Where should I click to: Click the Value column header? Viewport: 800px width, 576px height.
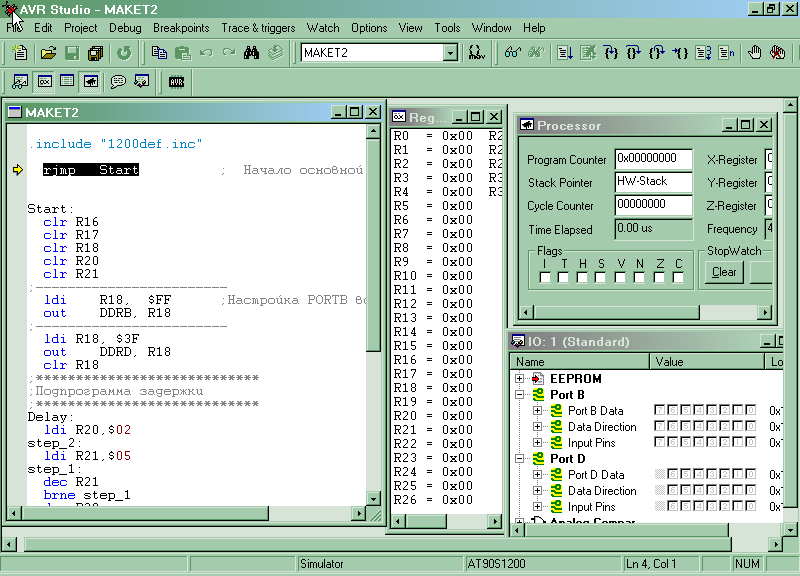click(708, 362)
